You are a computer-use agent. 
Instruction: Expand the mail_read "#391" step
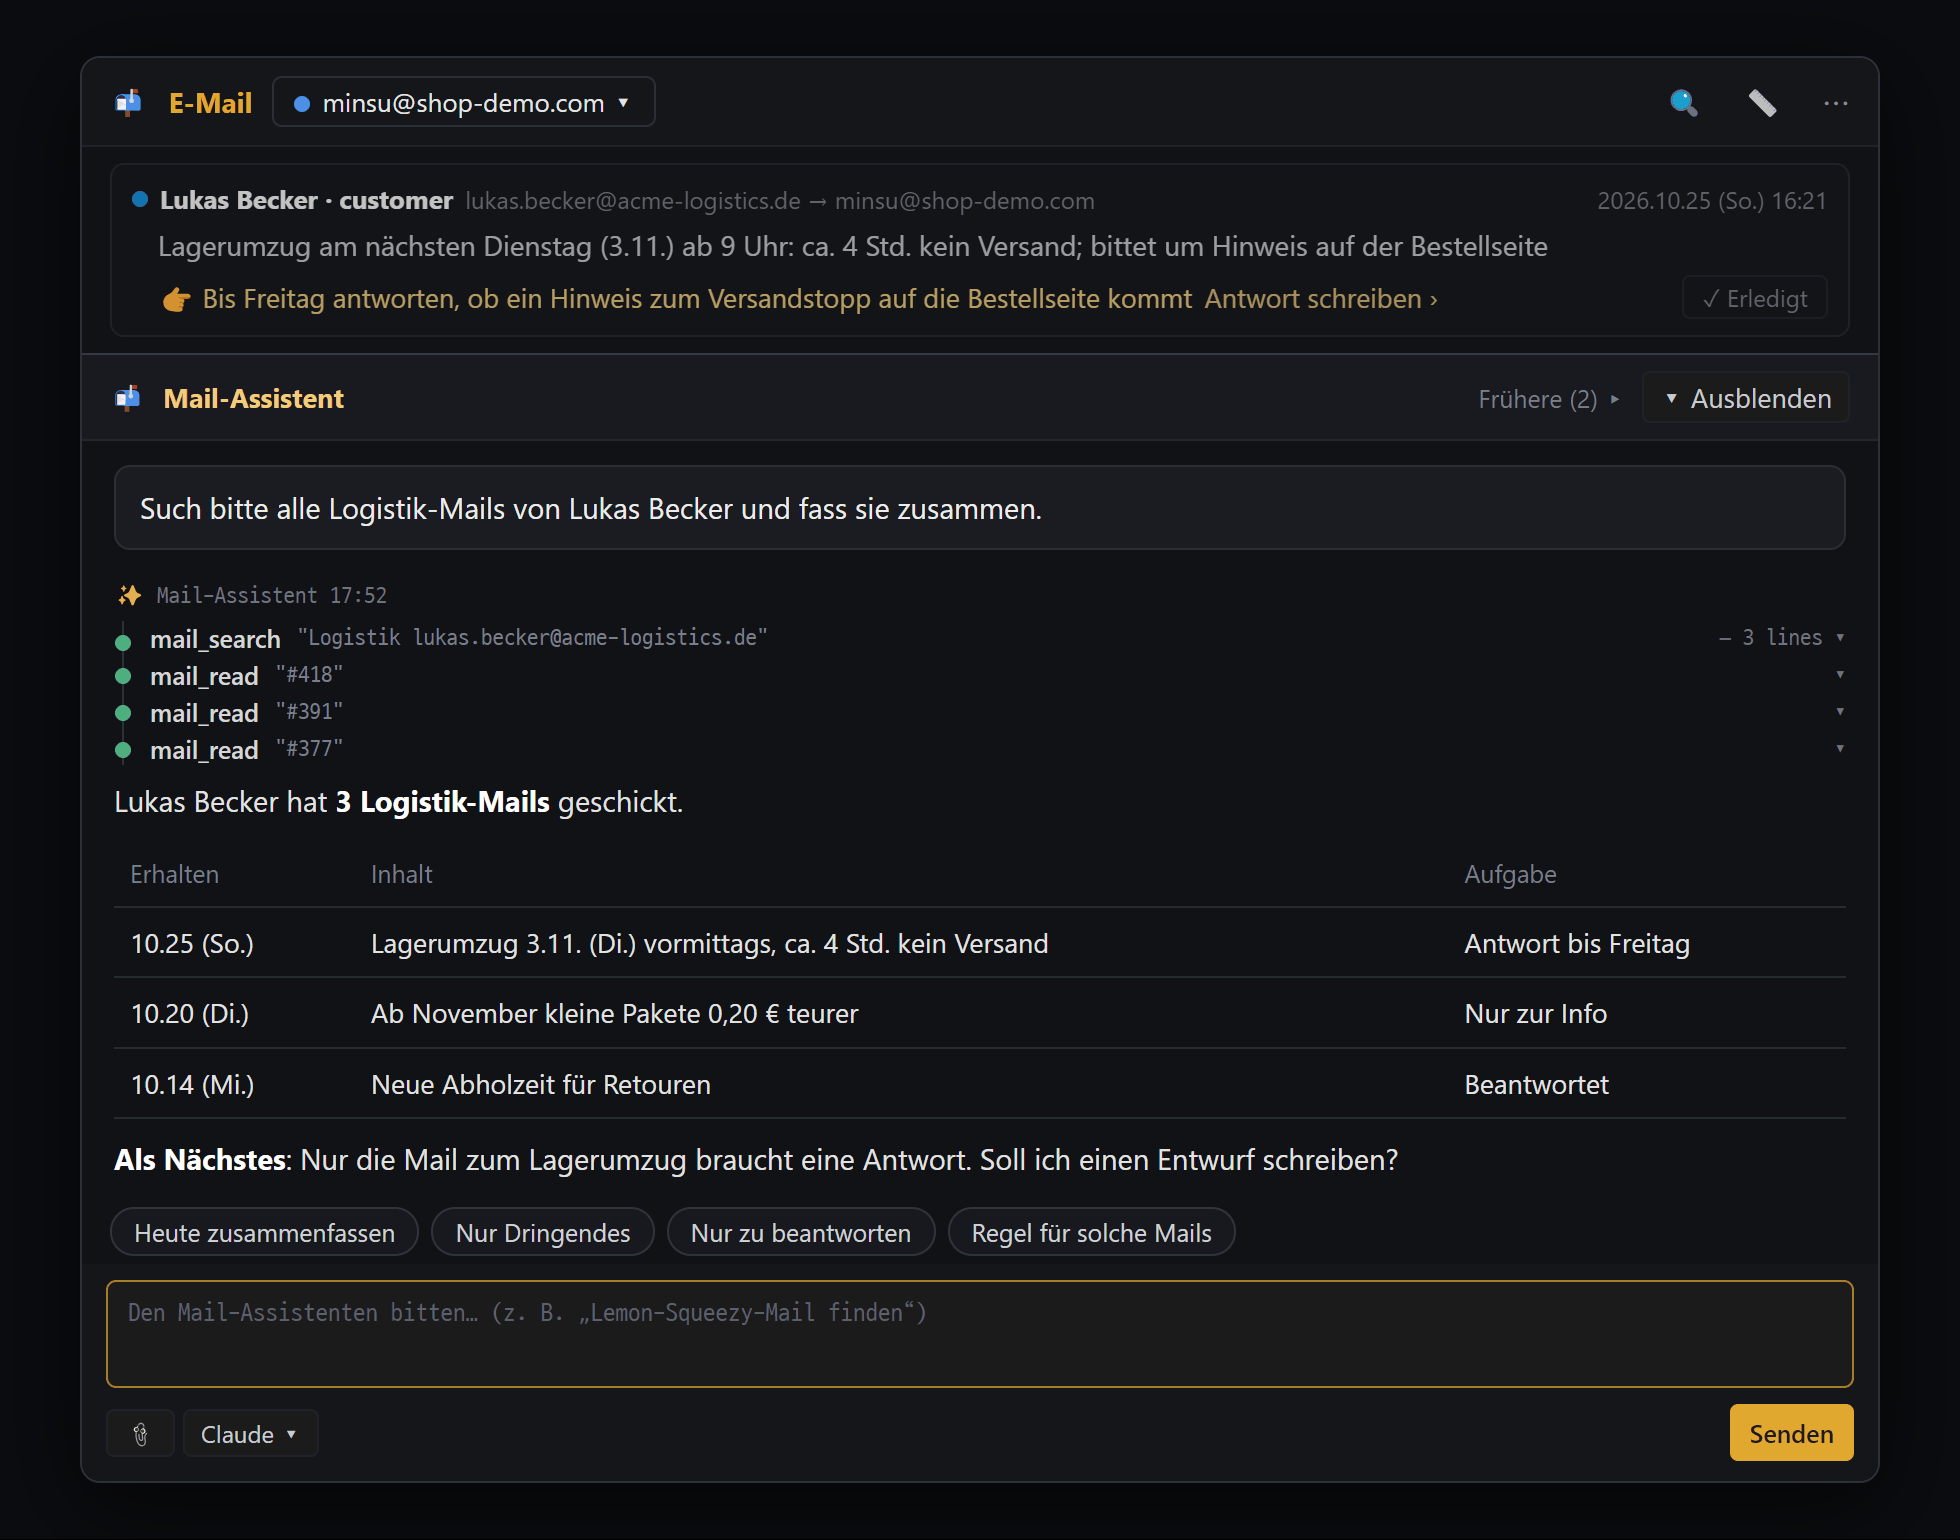(x=1839, y=712)
